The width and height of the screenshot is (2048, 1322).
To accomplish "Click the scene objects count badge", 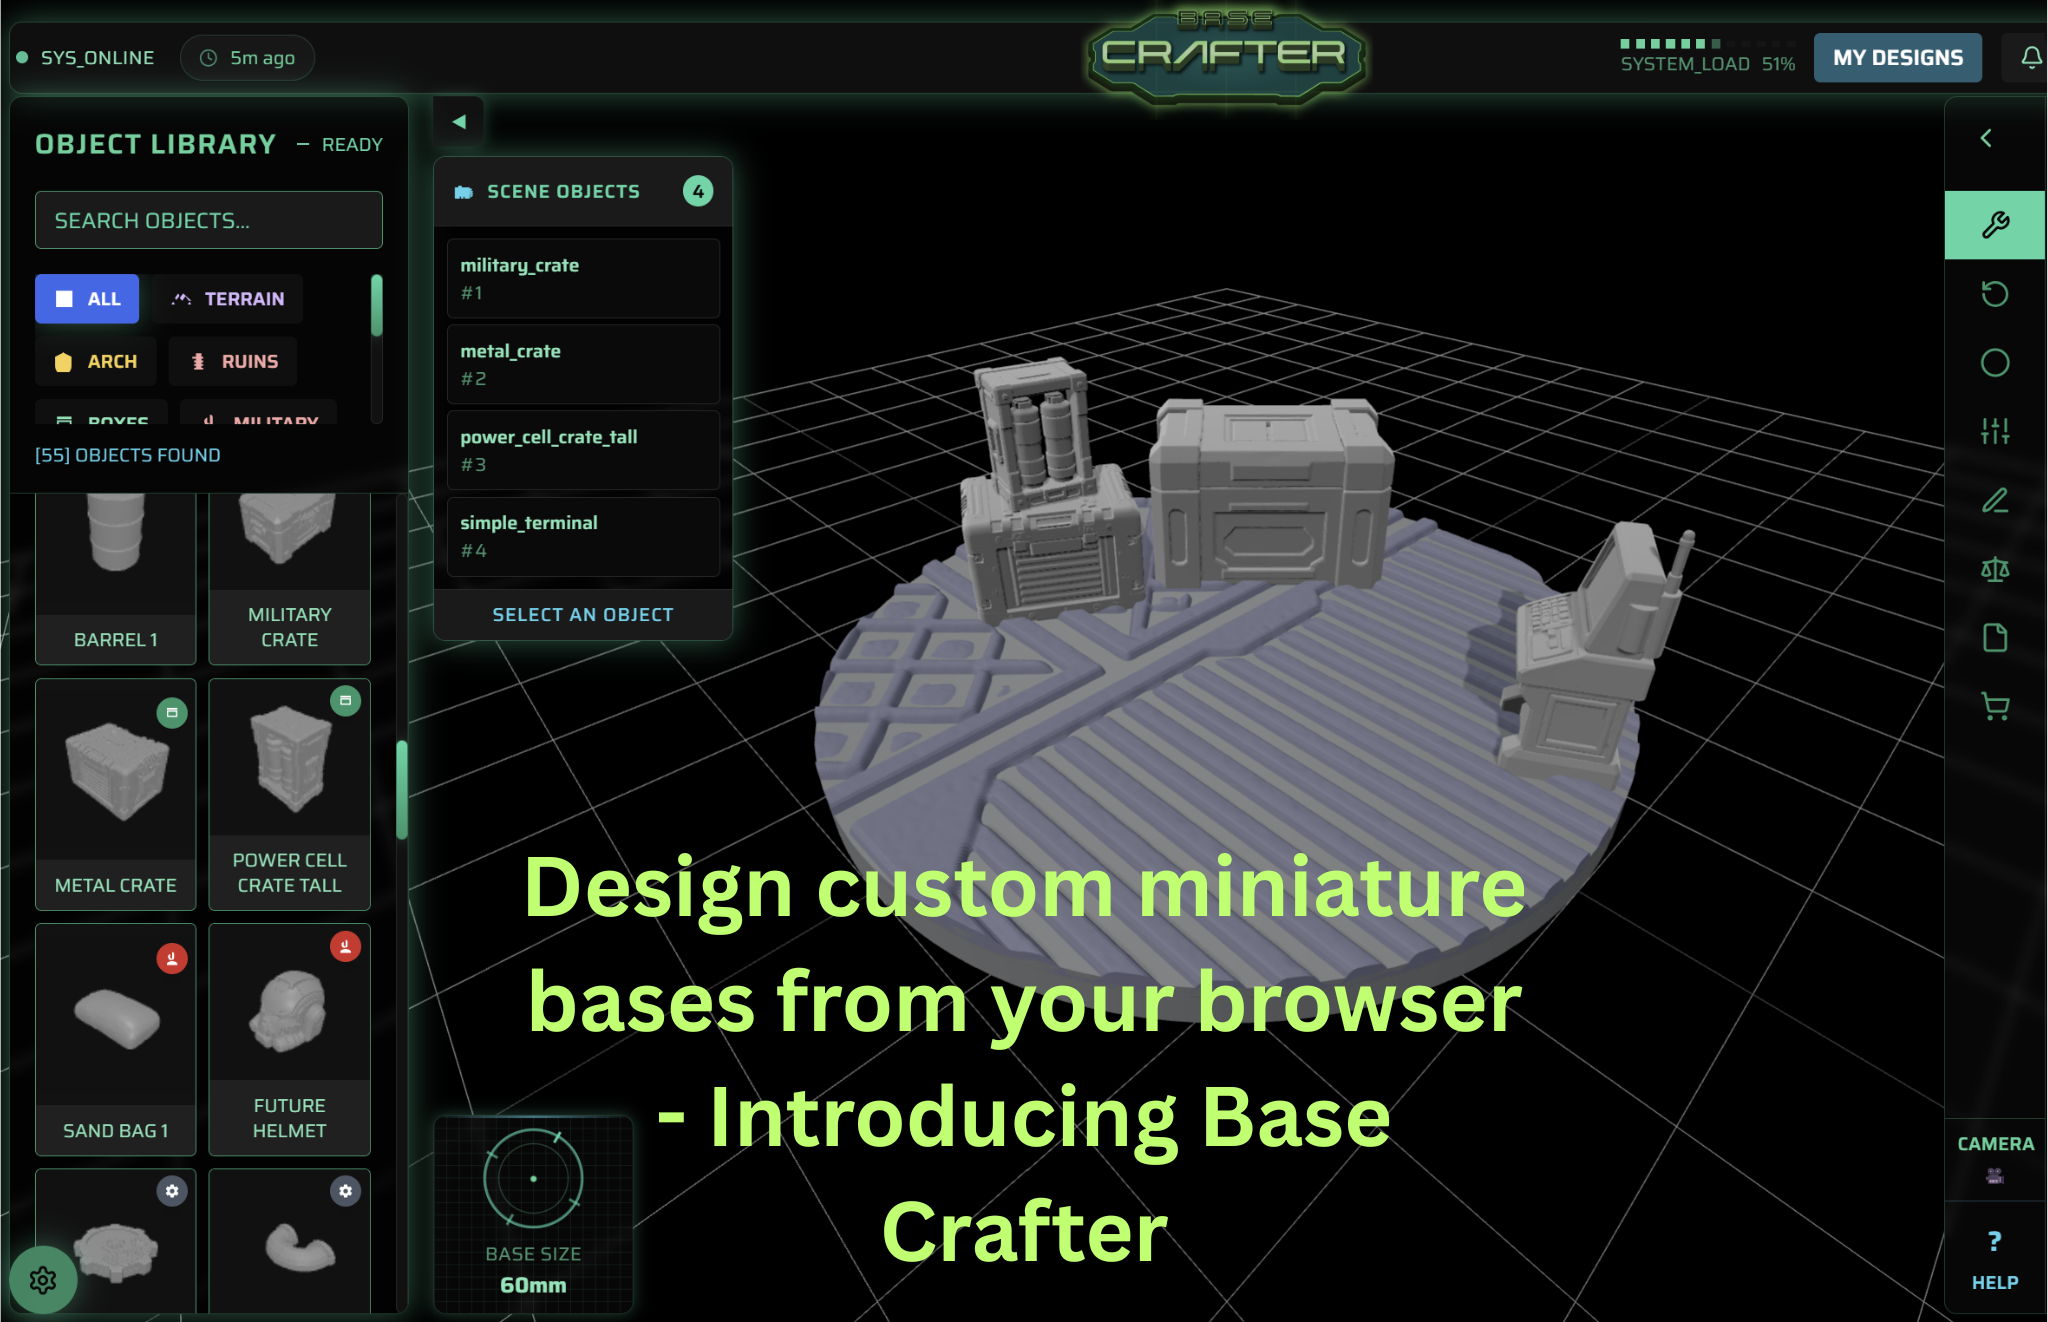I will (x=698, y=191).
